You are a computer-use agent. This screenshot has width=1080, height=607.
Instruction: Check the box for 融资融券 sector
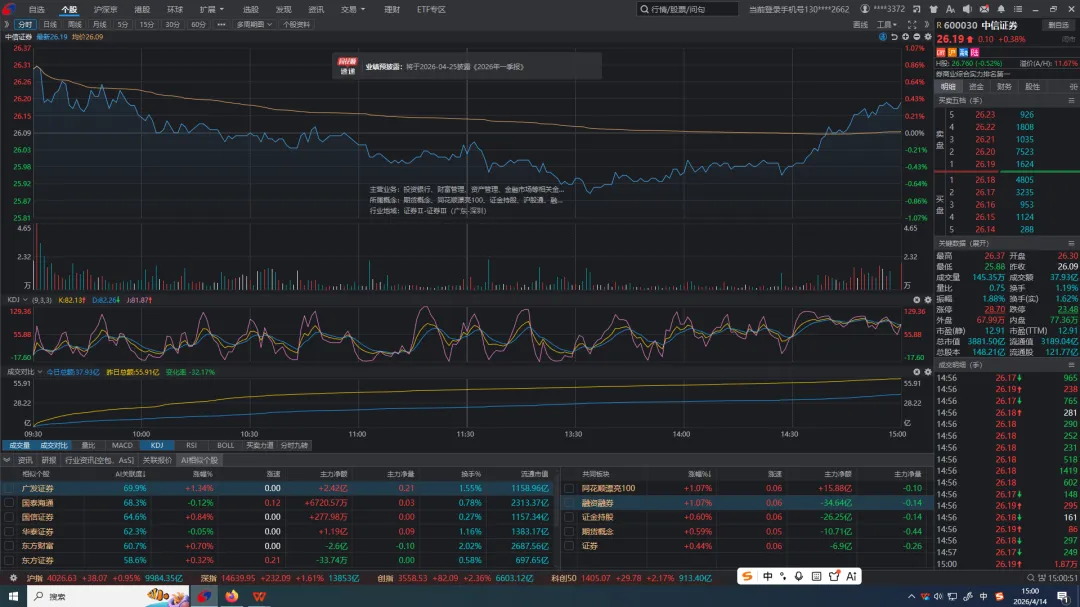(569, 503)
